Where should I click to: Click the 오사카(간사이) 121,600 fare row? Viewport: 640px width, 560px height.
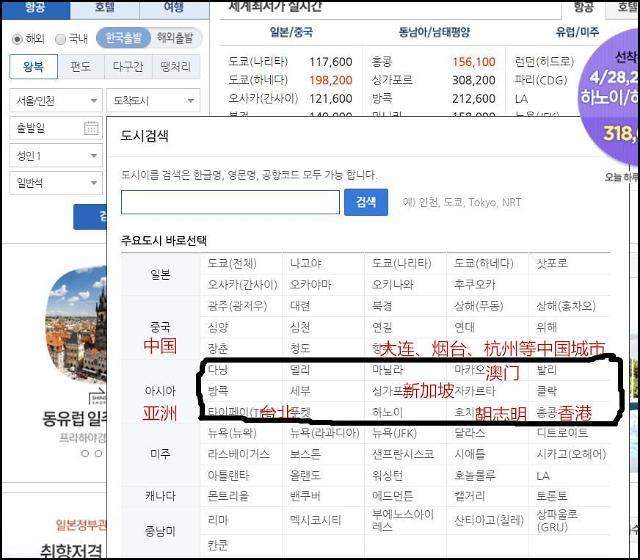290,98
